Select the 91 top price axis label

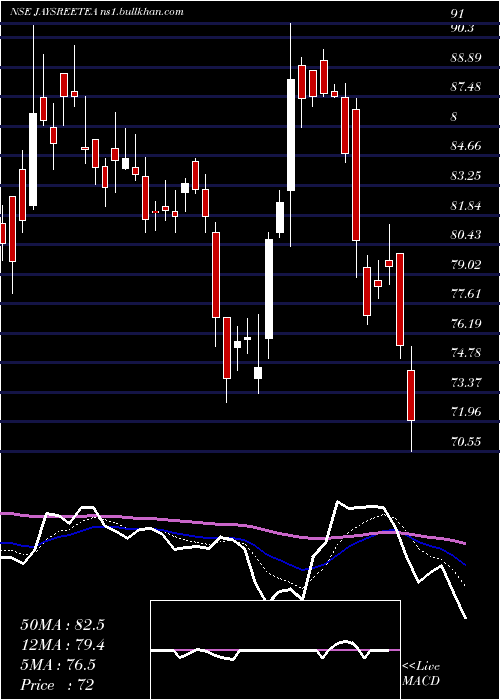(x=457, y=13)
